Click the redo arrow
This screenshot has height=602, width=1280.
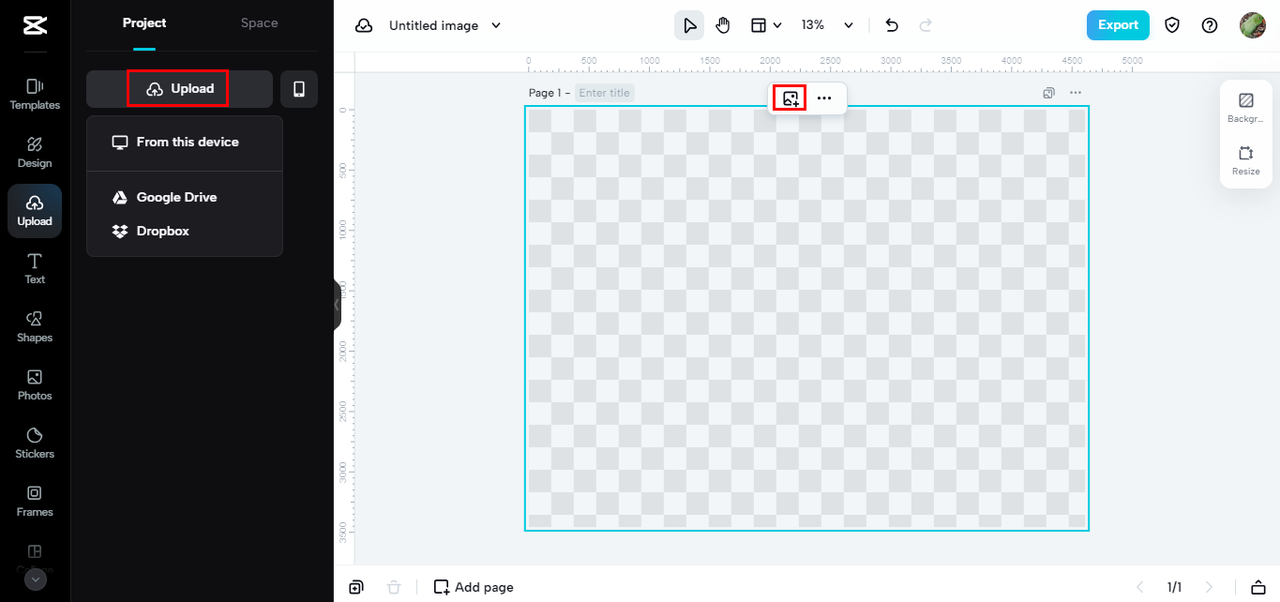(926, 25)
